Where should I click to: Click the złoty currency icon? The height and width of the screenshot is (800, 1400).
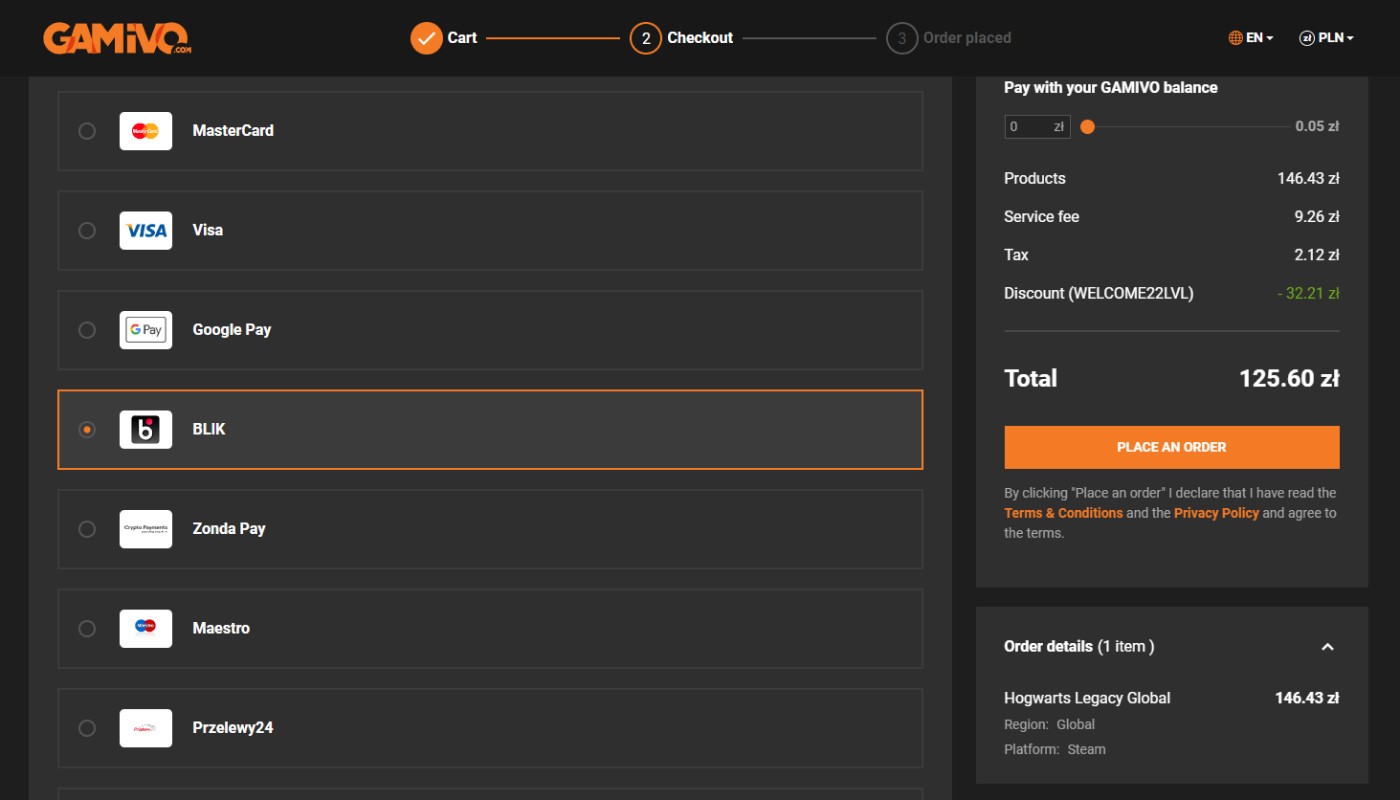click(x=1306, y=38)
